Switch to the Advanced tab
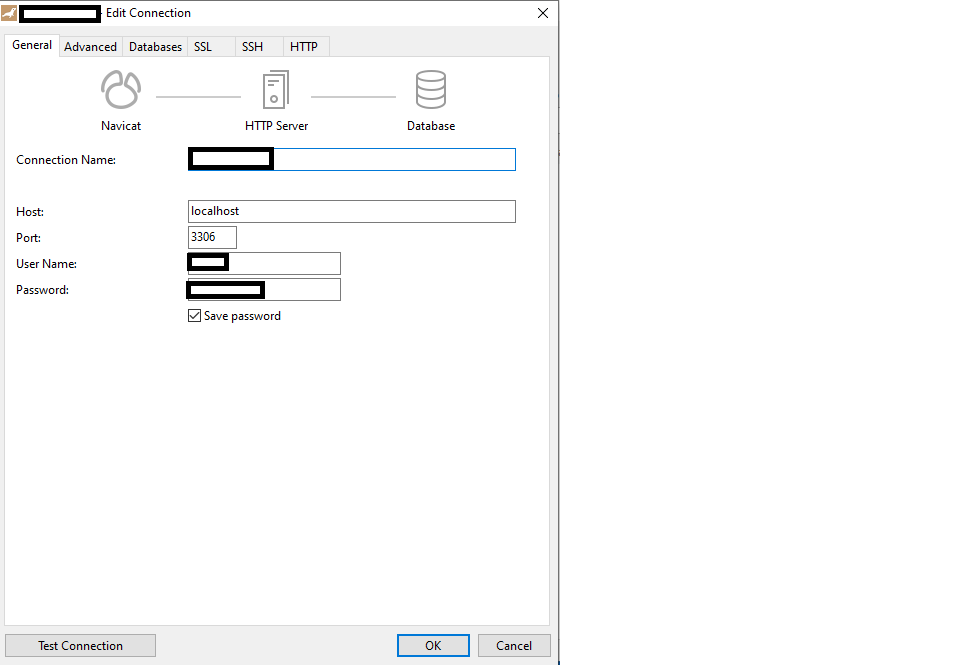This screenshot has width=961, height=671. point(90,47)
